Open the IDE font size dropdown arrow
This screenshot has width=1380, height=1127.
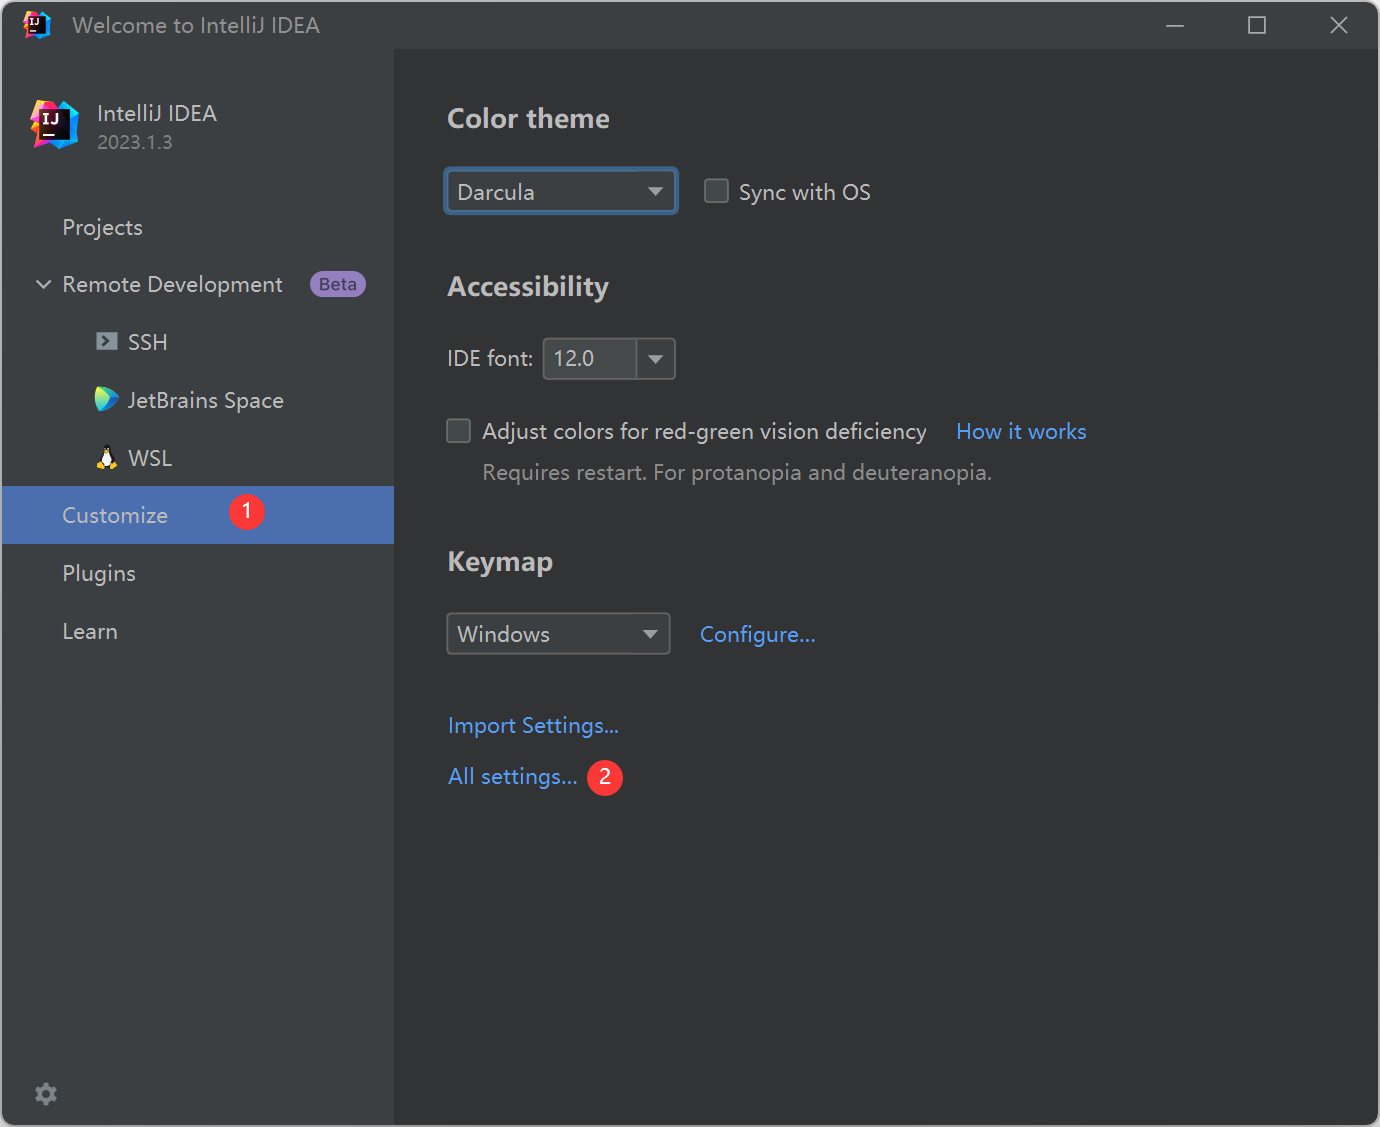click(655, 359)
